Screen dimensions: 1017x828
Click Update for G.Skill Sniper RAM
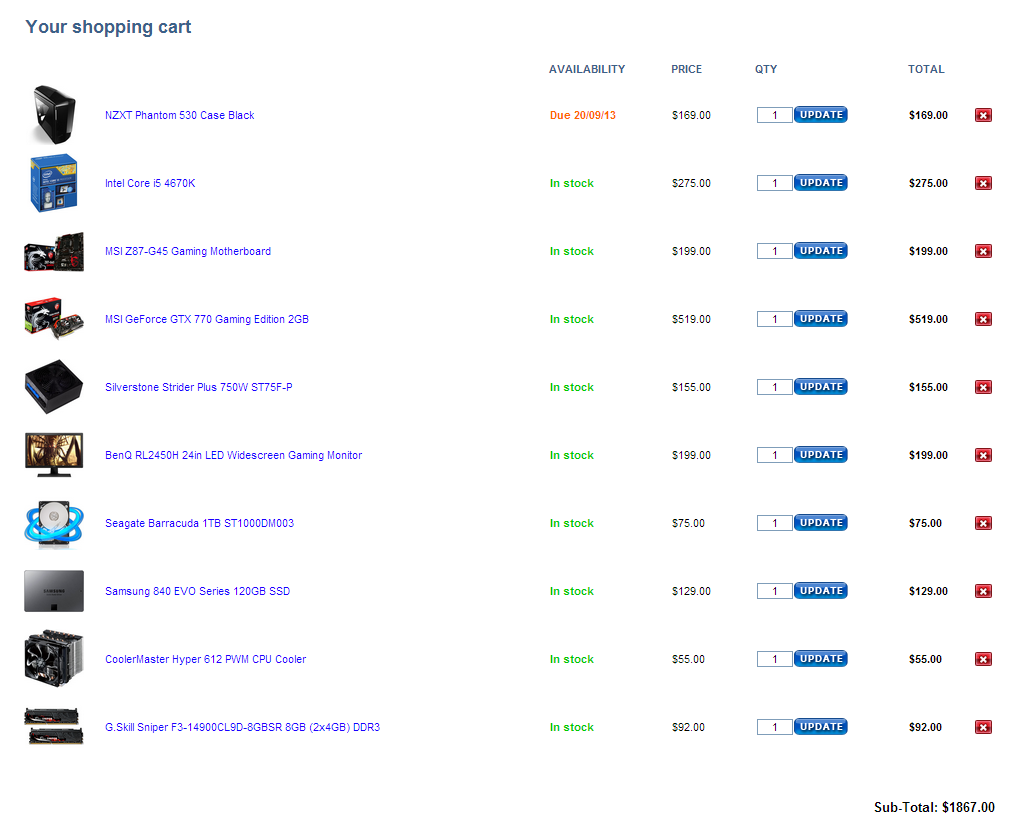pos(820,727)
